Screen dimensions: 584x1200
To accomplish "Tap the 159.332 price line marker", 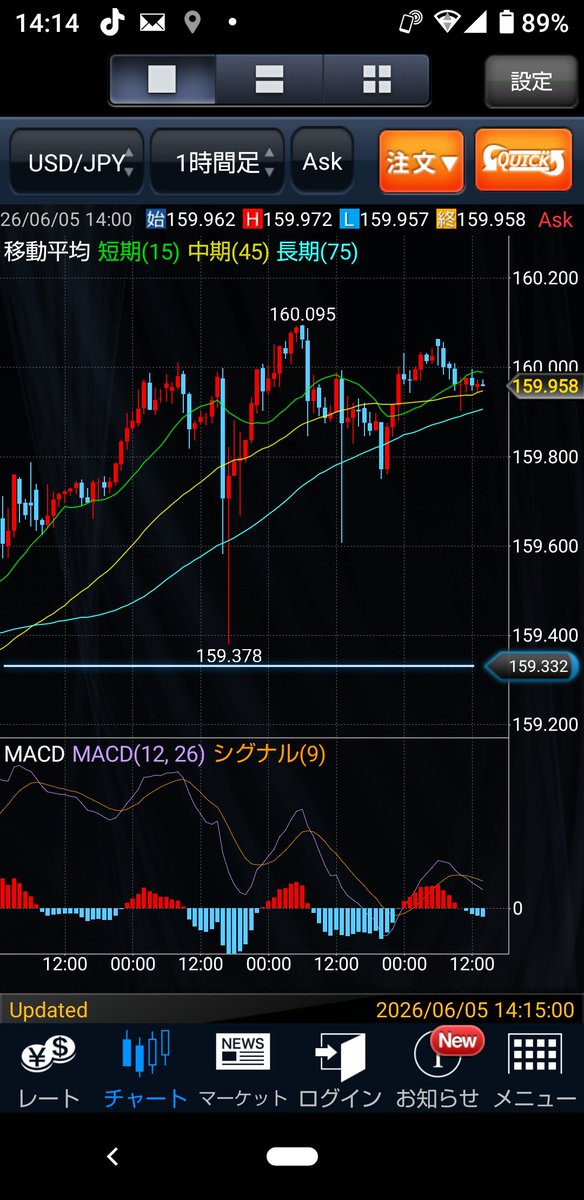I will pyautogui.click(x=530, y=666).
